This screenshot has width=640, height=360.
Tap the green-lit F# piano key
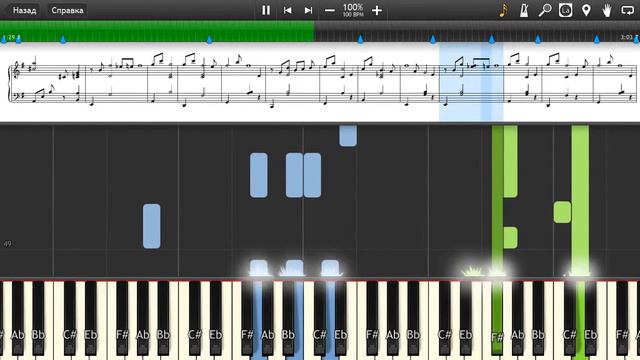(x=497, y=318)
